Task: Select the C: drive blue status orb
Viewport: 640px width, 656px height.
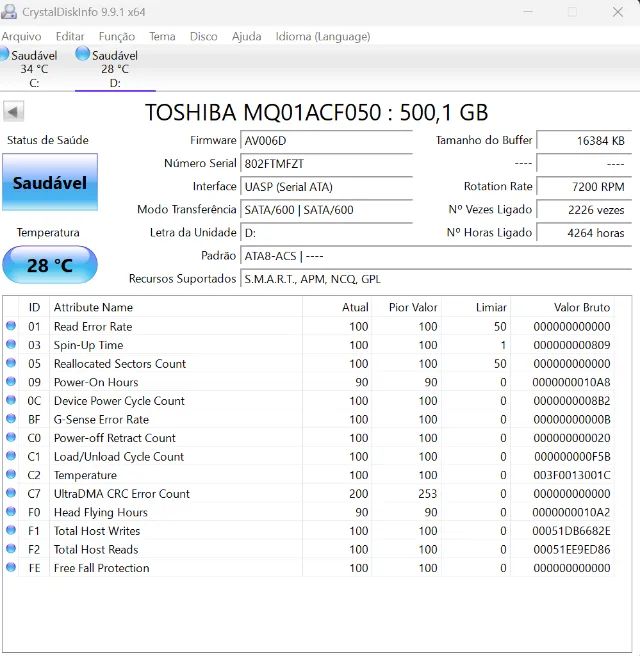Action: click(x=4, y=54)
